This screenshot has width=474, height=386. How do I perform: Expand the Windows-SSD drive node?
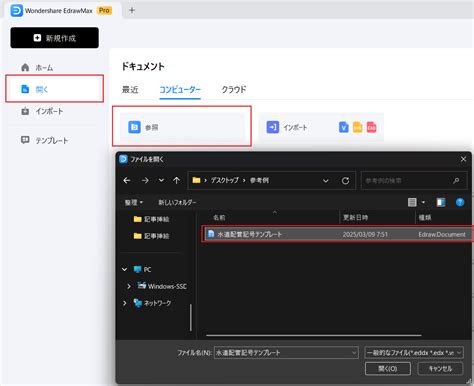point(129,286)
